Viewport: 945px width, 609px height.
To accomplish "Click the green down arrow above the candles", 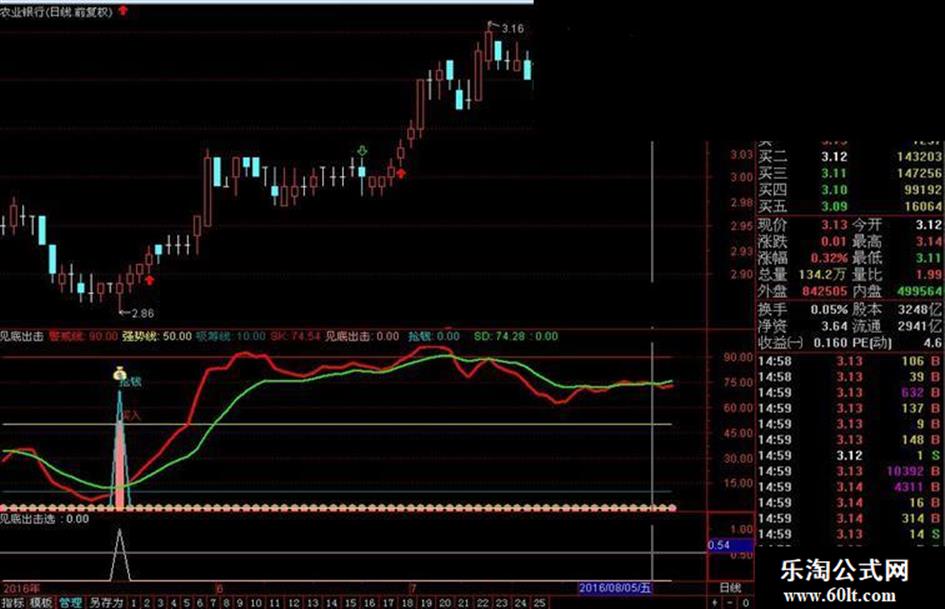I will pos(362,150).
